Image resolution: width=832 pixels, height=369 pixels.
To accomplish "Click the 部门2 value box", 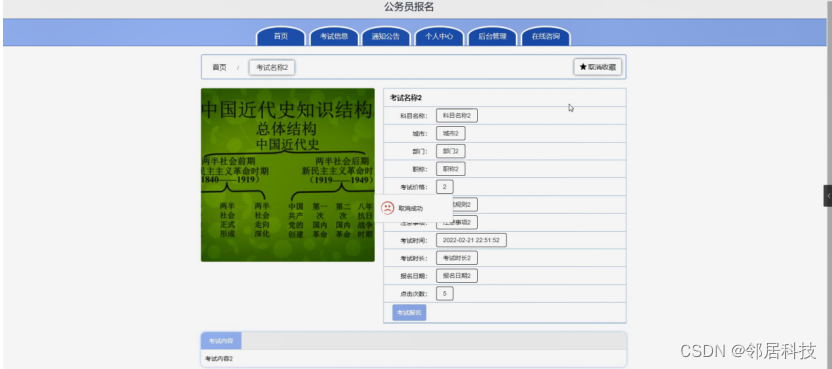I will pyautogui.click(x=450, y=151).
